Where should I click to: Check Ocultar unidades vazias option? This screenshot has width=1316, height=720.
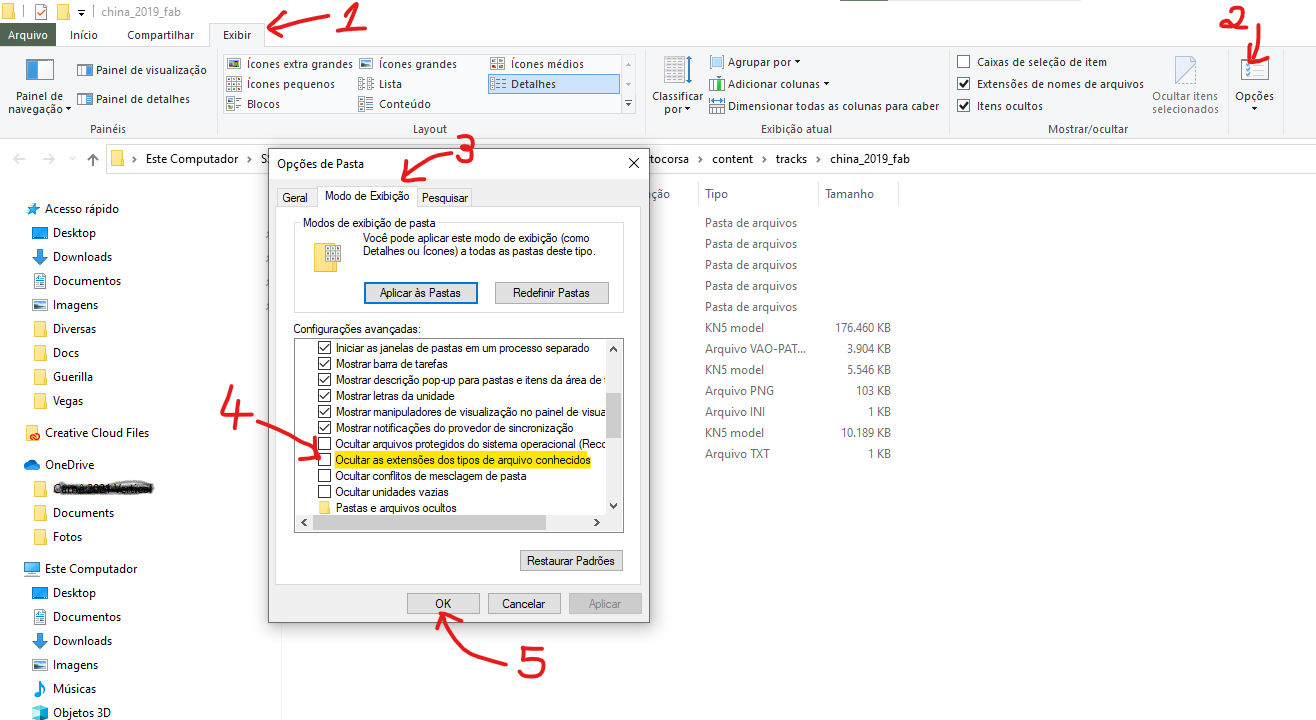[324, 492]
